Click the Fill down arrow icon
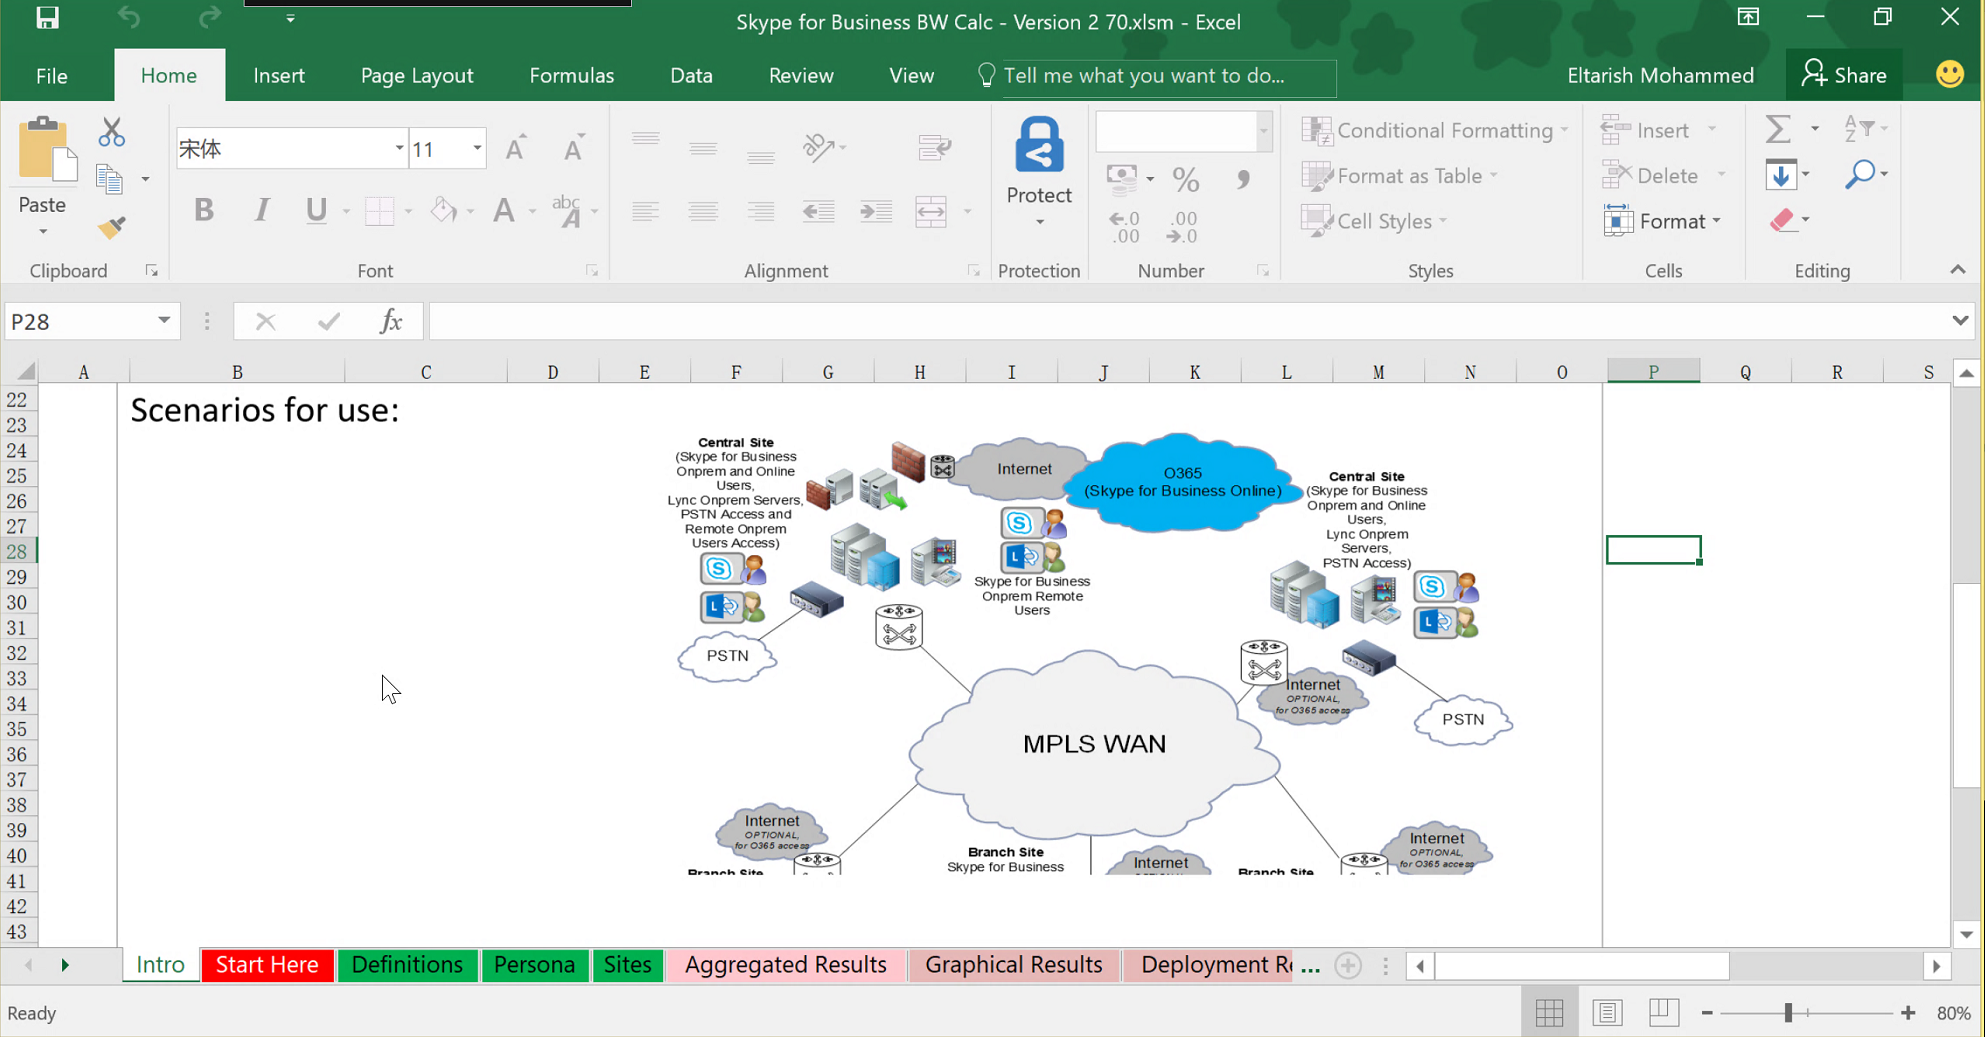 pyautogui.click(x=1780, y=175)
